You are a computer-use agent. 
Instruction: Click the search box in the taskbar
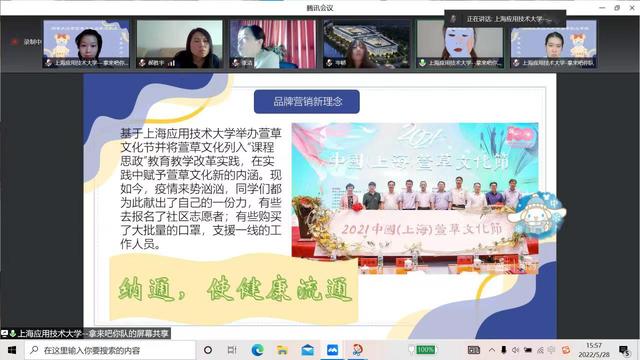pos(110,350)
